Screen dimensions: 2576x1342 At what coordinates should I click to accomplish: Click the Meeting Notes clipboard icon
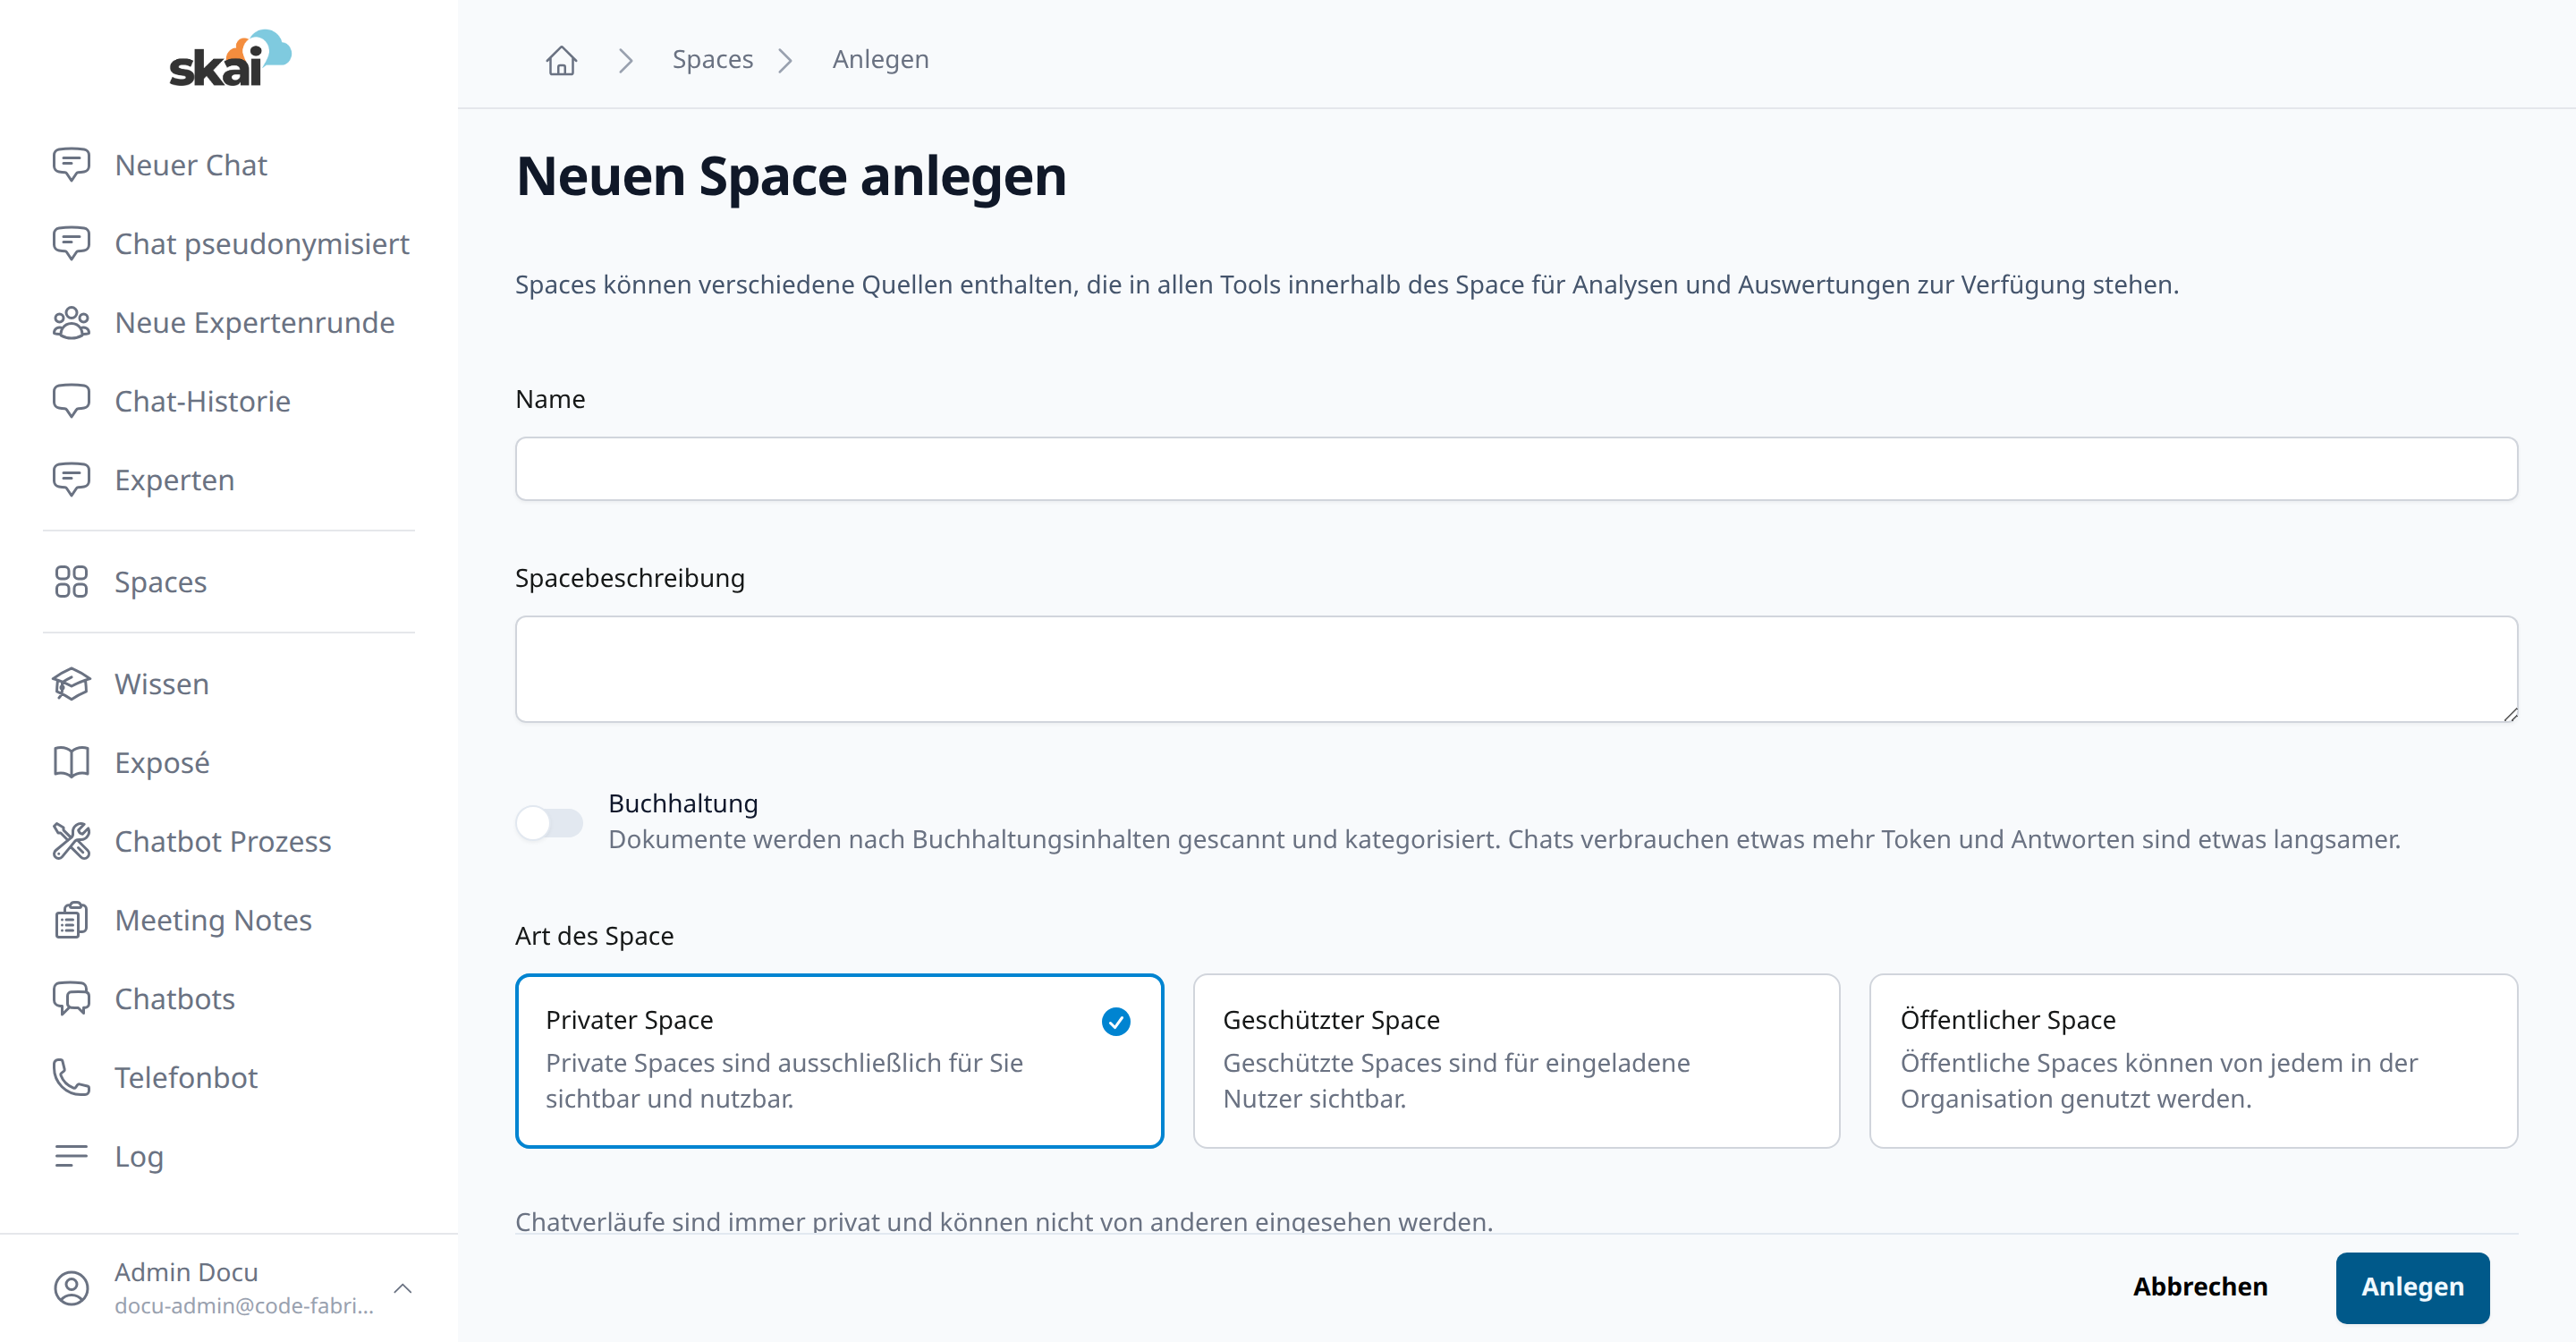coord(71,920)
